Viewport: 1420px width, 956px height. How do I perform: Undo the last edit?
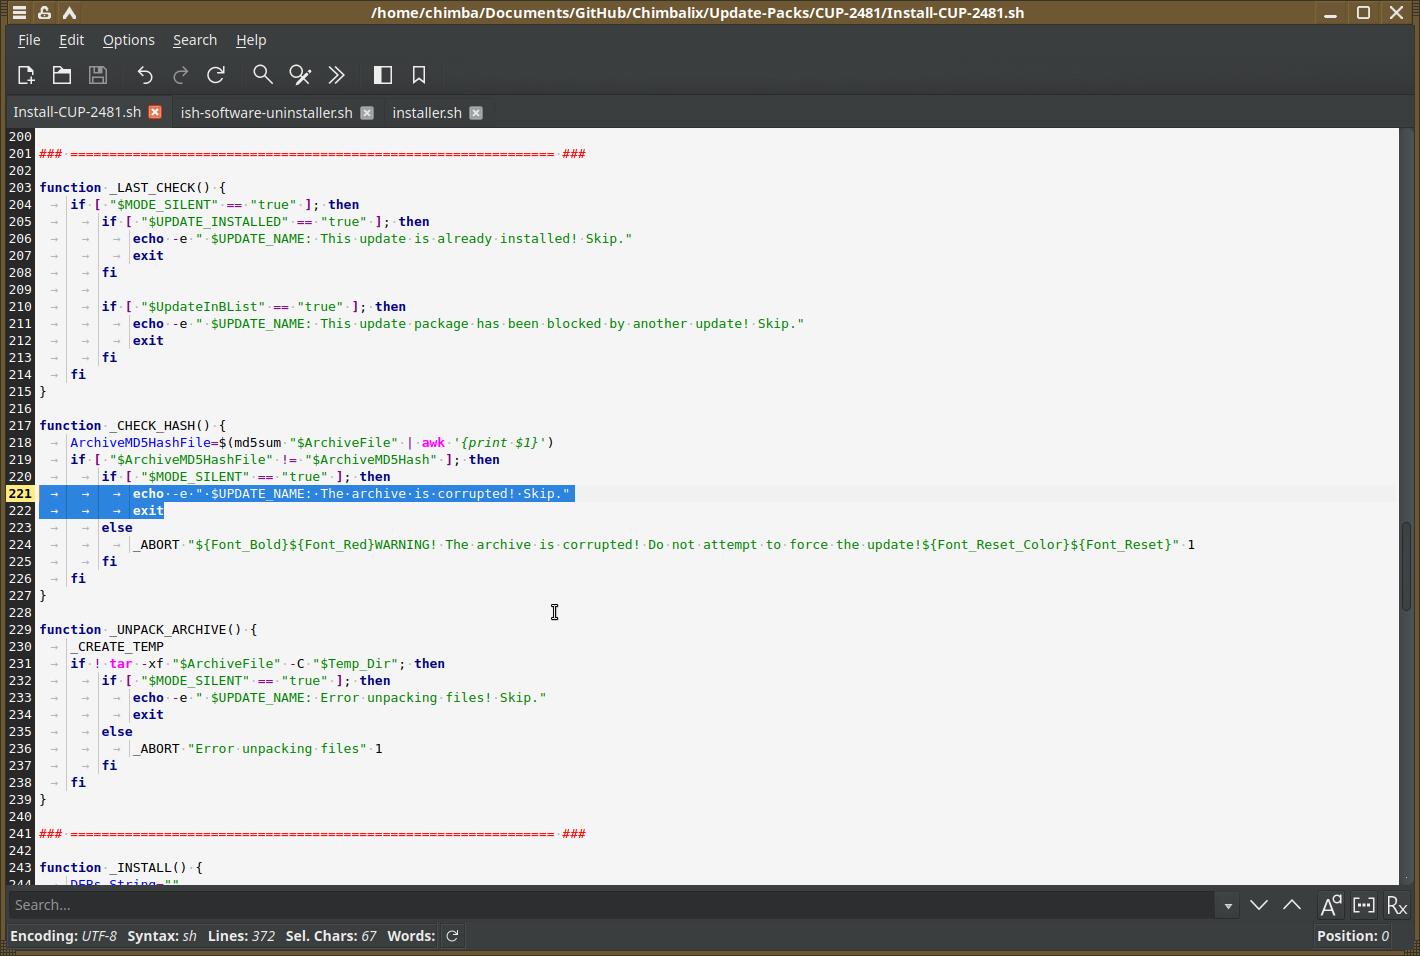point(145,75)
